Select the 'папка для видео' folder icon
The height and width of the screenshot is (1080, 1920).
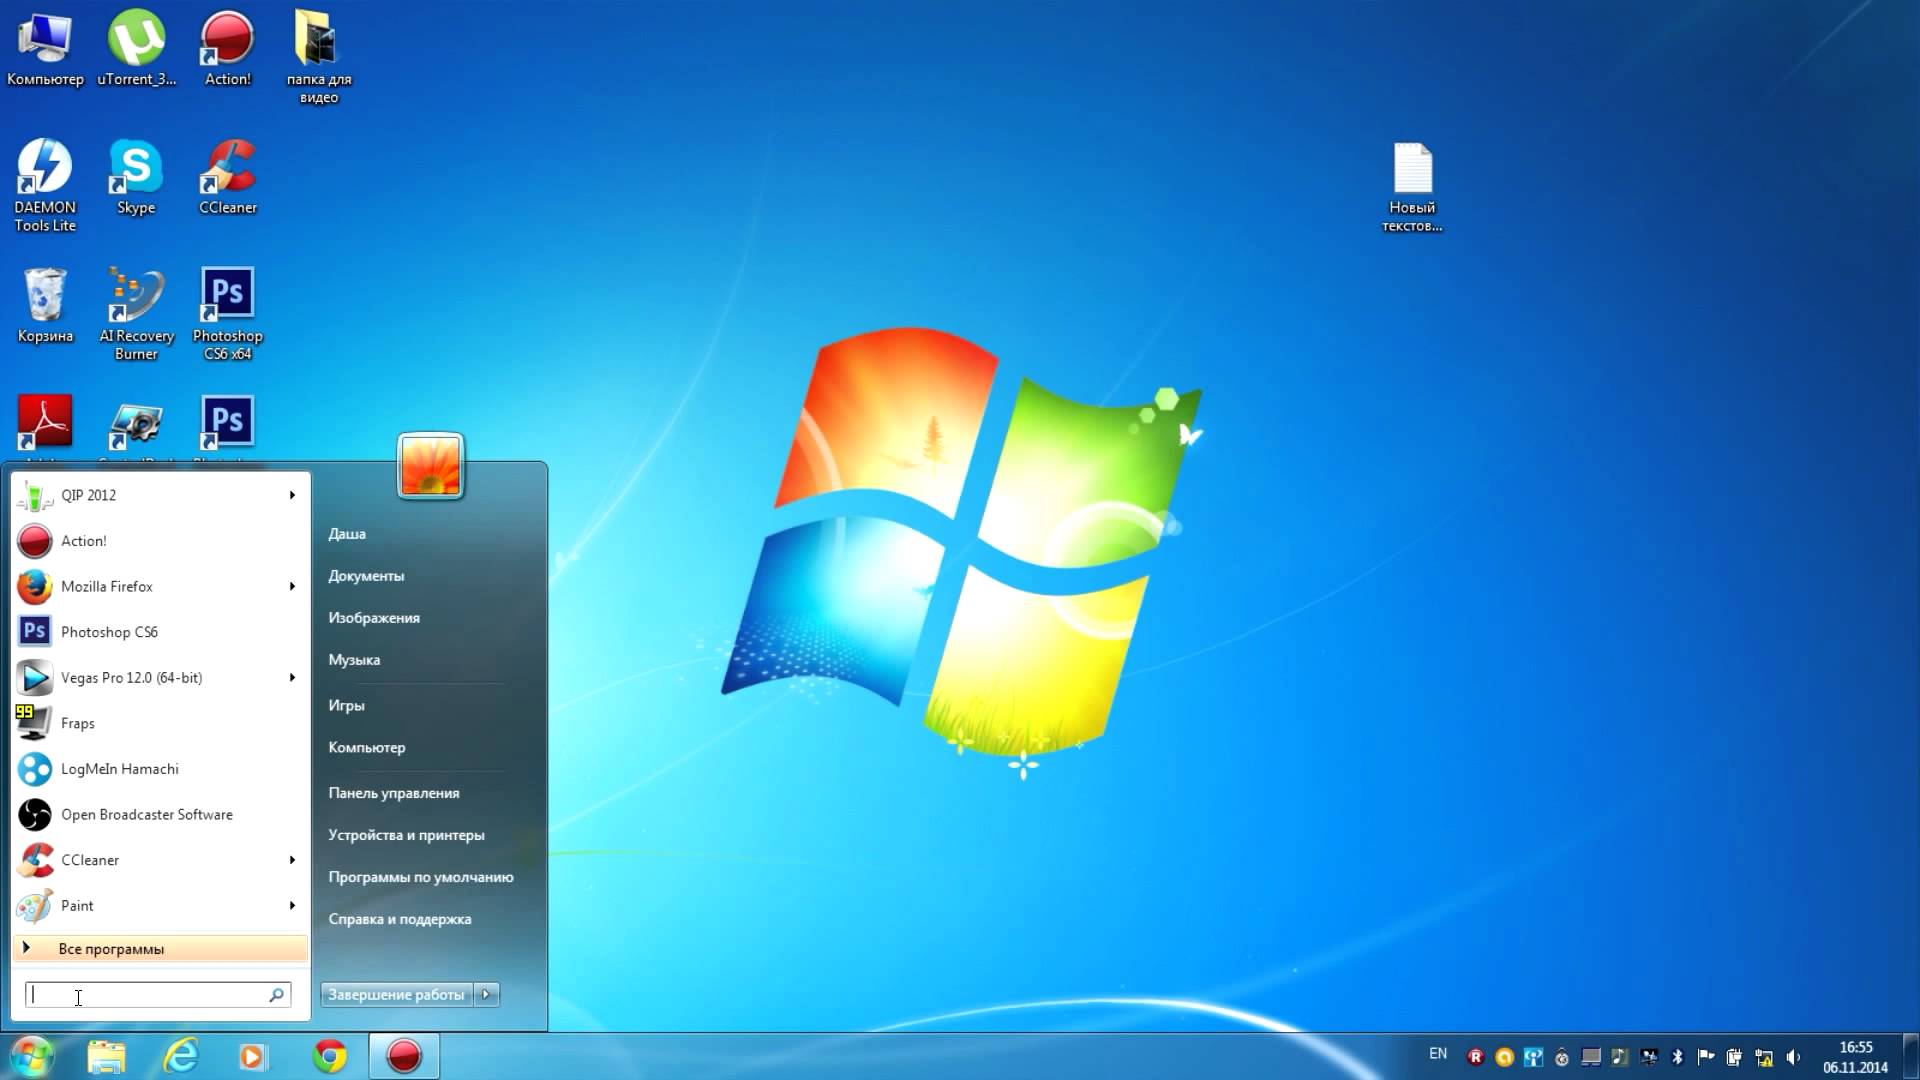click(x=319, y=57)
